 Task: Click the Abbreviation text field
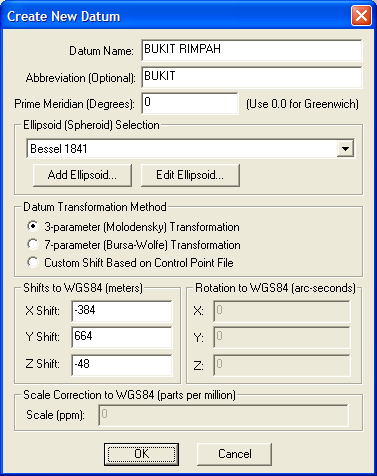coord(252,77)
